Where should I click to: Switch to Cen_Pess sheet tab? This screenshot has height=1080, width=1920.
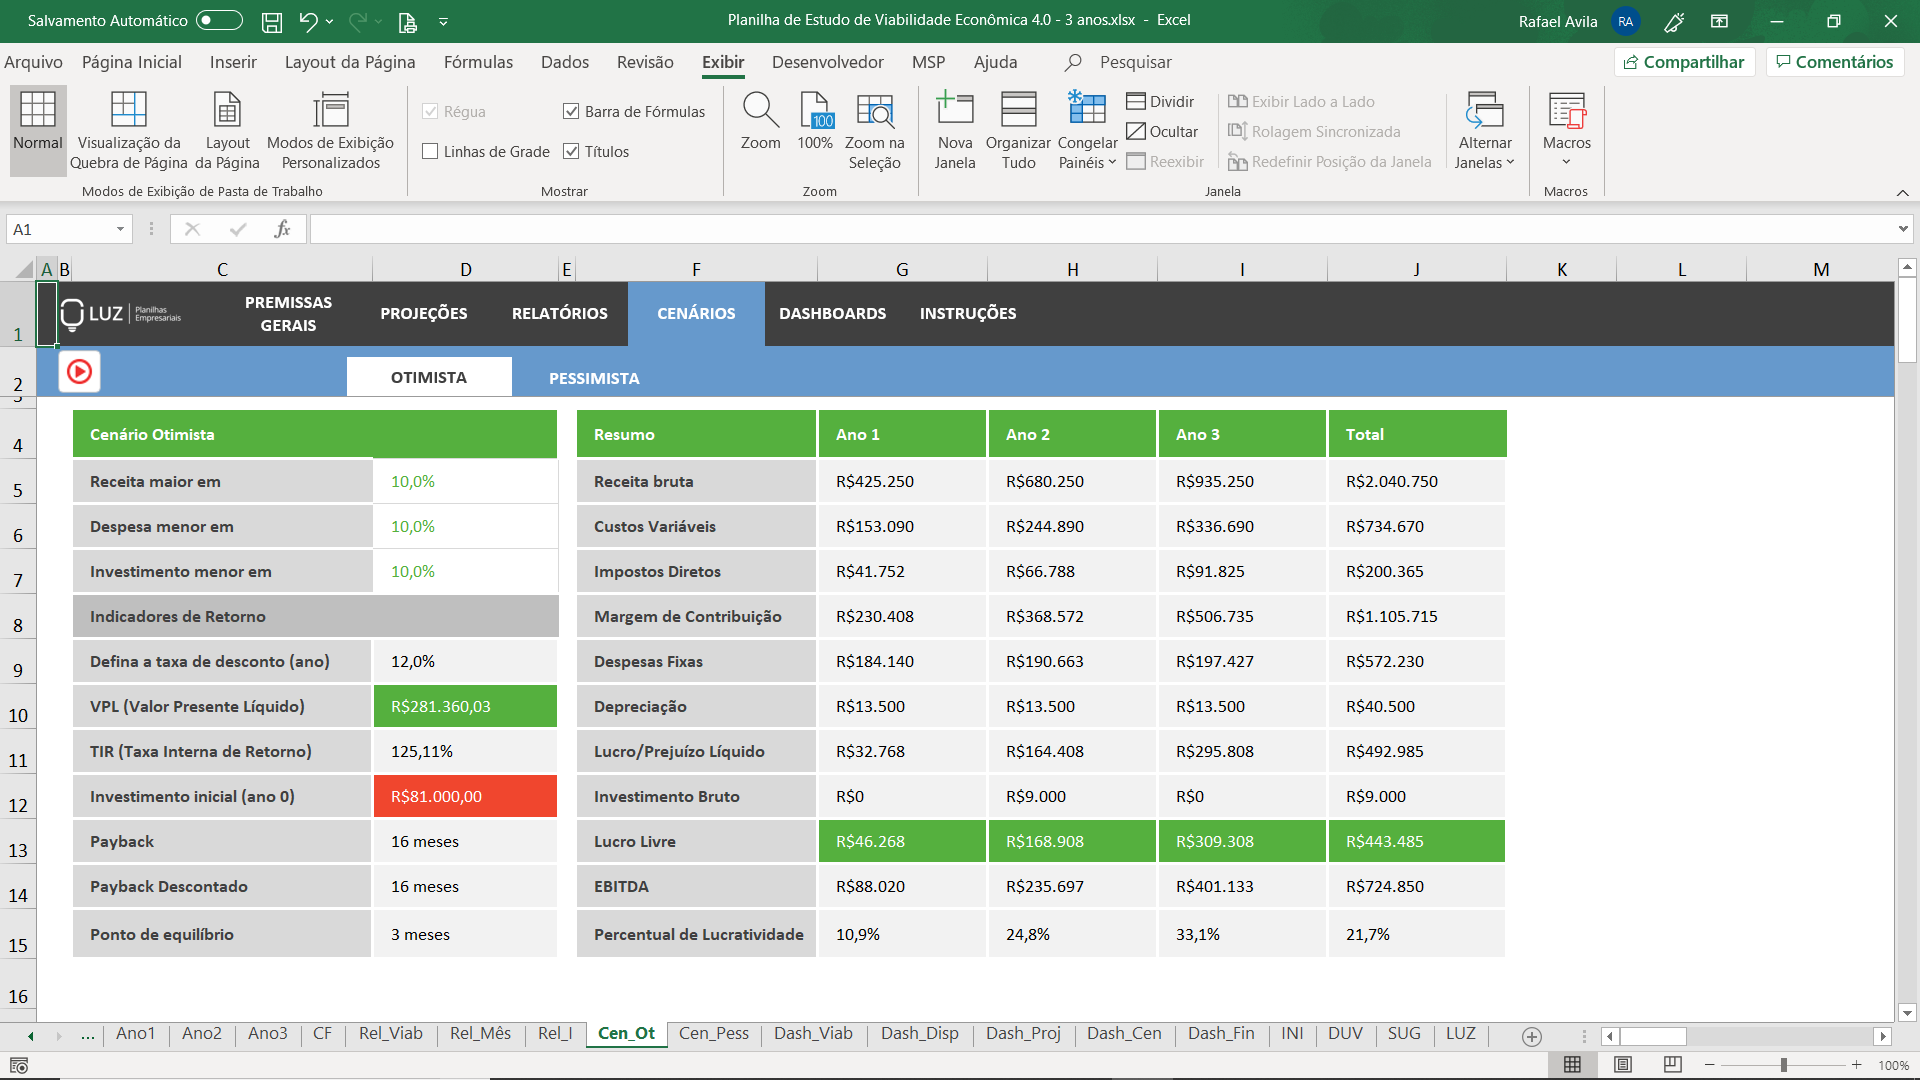713,1034
